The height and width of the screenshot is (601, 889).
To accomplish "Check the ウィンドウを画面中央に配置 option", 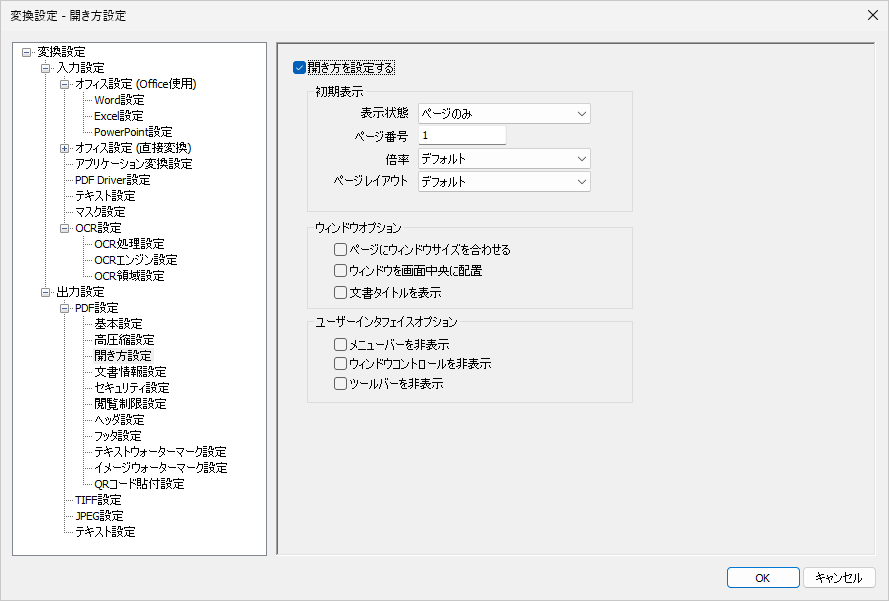I will [x=340, y=268].
